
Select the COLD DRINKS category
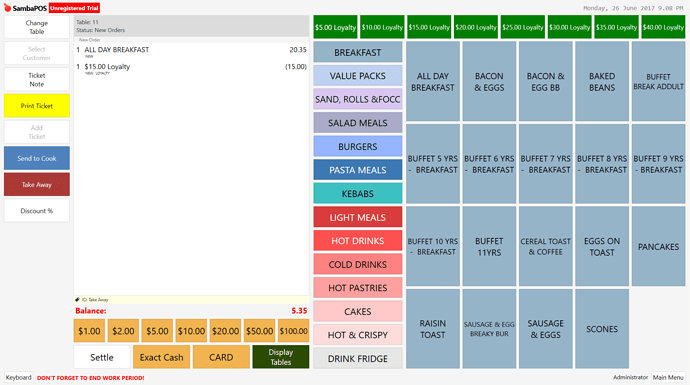point(358,264)
